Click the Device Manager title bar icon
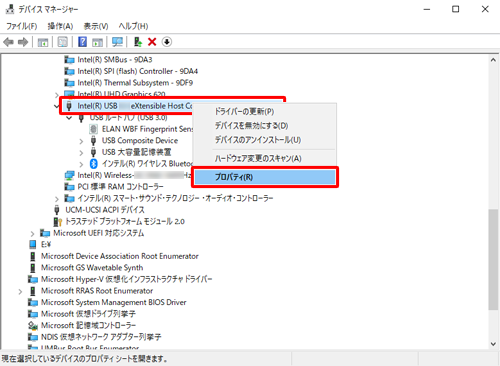 (x=10, y=9)
